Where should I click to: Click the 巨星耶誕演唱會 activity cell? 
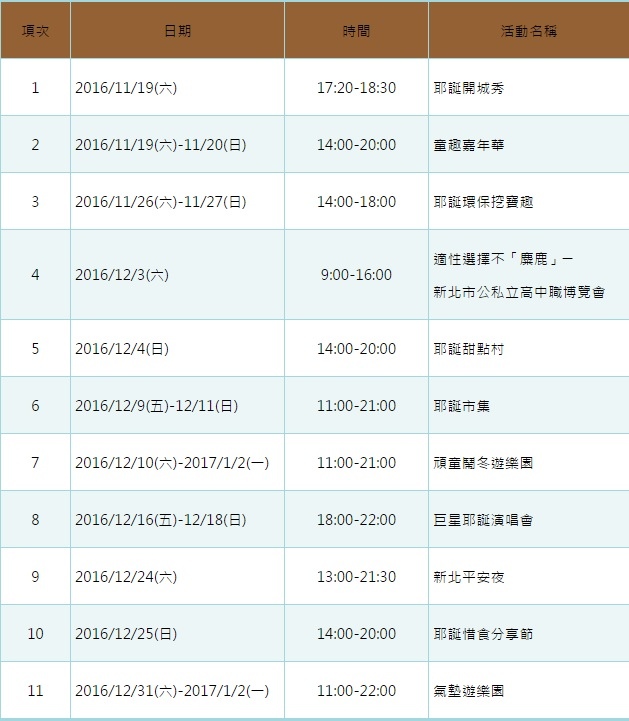click(483, 520)
